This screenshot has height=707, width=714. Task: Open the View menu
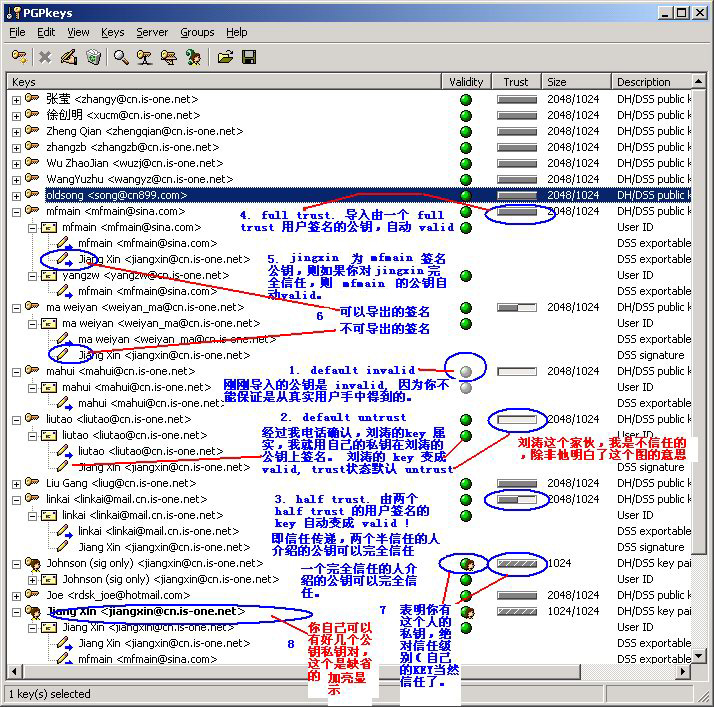point(78,32)
